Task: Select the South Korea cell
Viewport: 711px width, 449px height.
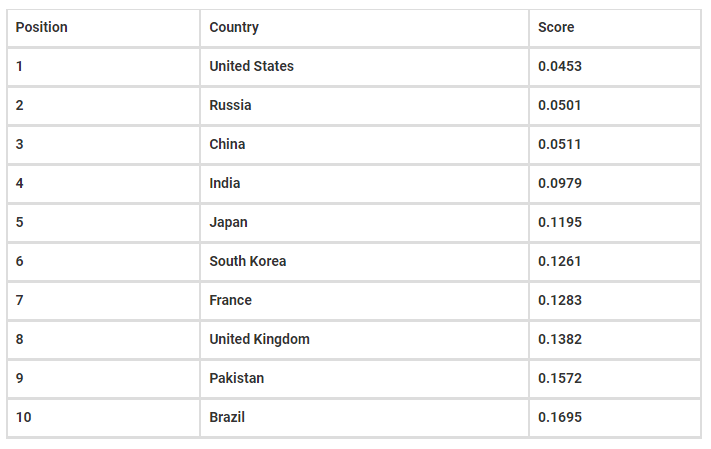Action: (248, 261)
